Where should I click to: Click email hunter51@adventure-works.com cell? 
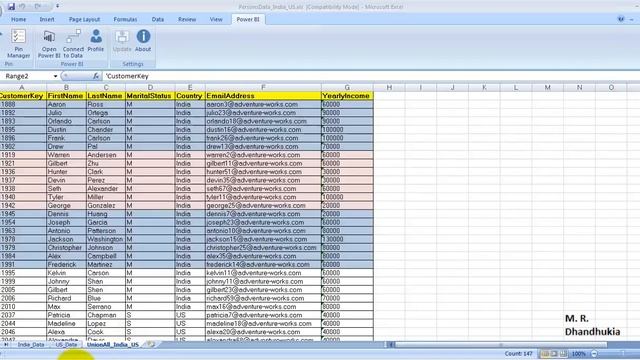click(x=263, y=172)
